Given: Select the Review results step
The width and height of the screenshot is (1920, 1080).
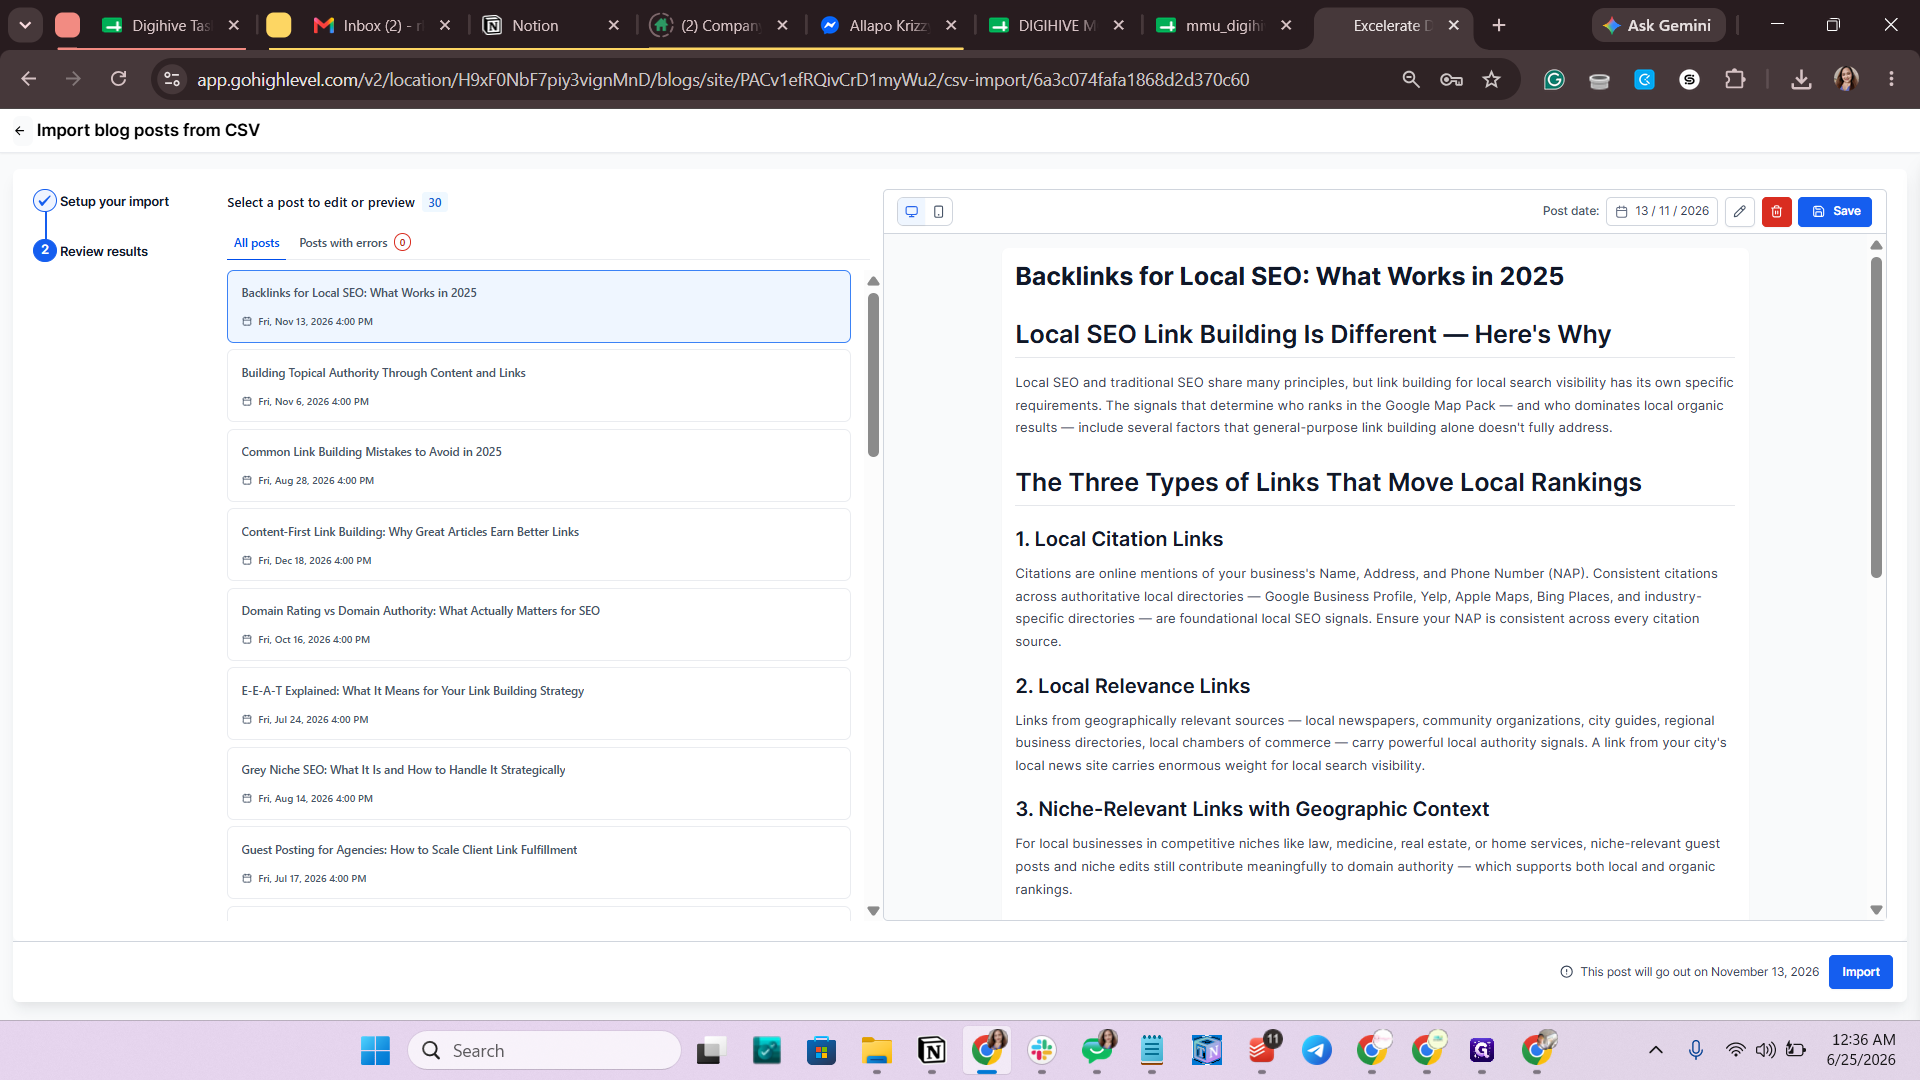Looking at the screenshot, I should [x=91, y=251].
